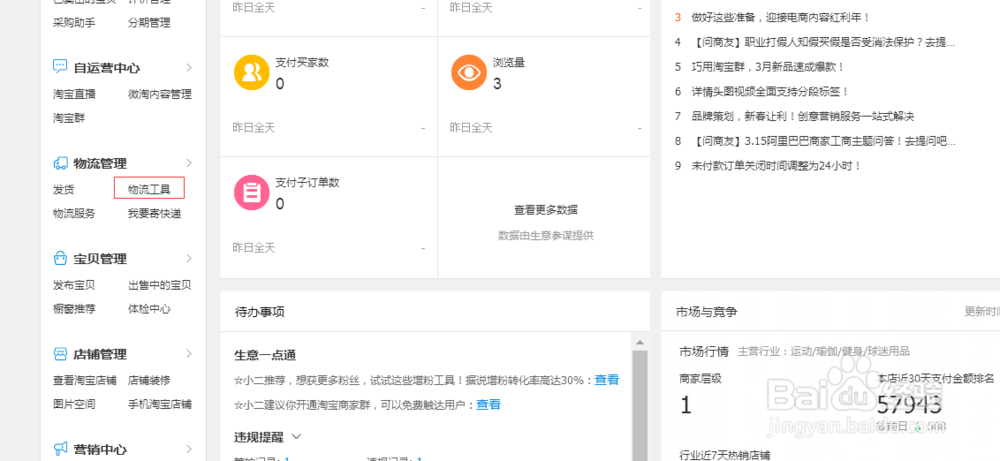Screen dimensions: 1000x461
Task: Expand the 宝贝管理 section arrow
Action: pos(189,258)
